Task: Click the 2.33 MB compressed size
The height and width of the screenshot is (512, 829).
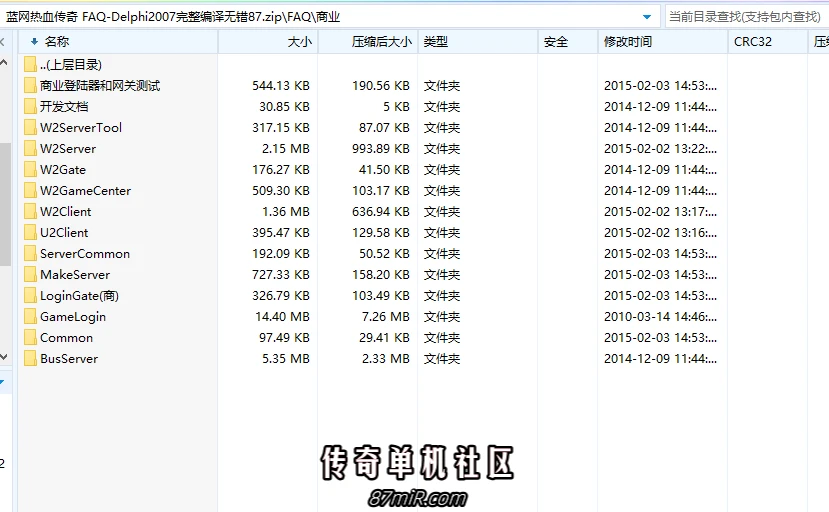Action: (x=386, y=359)
